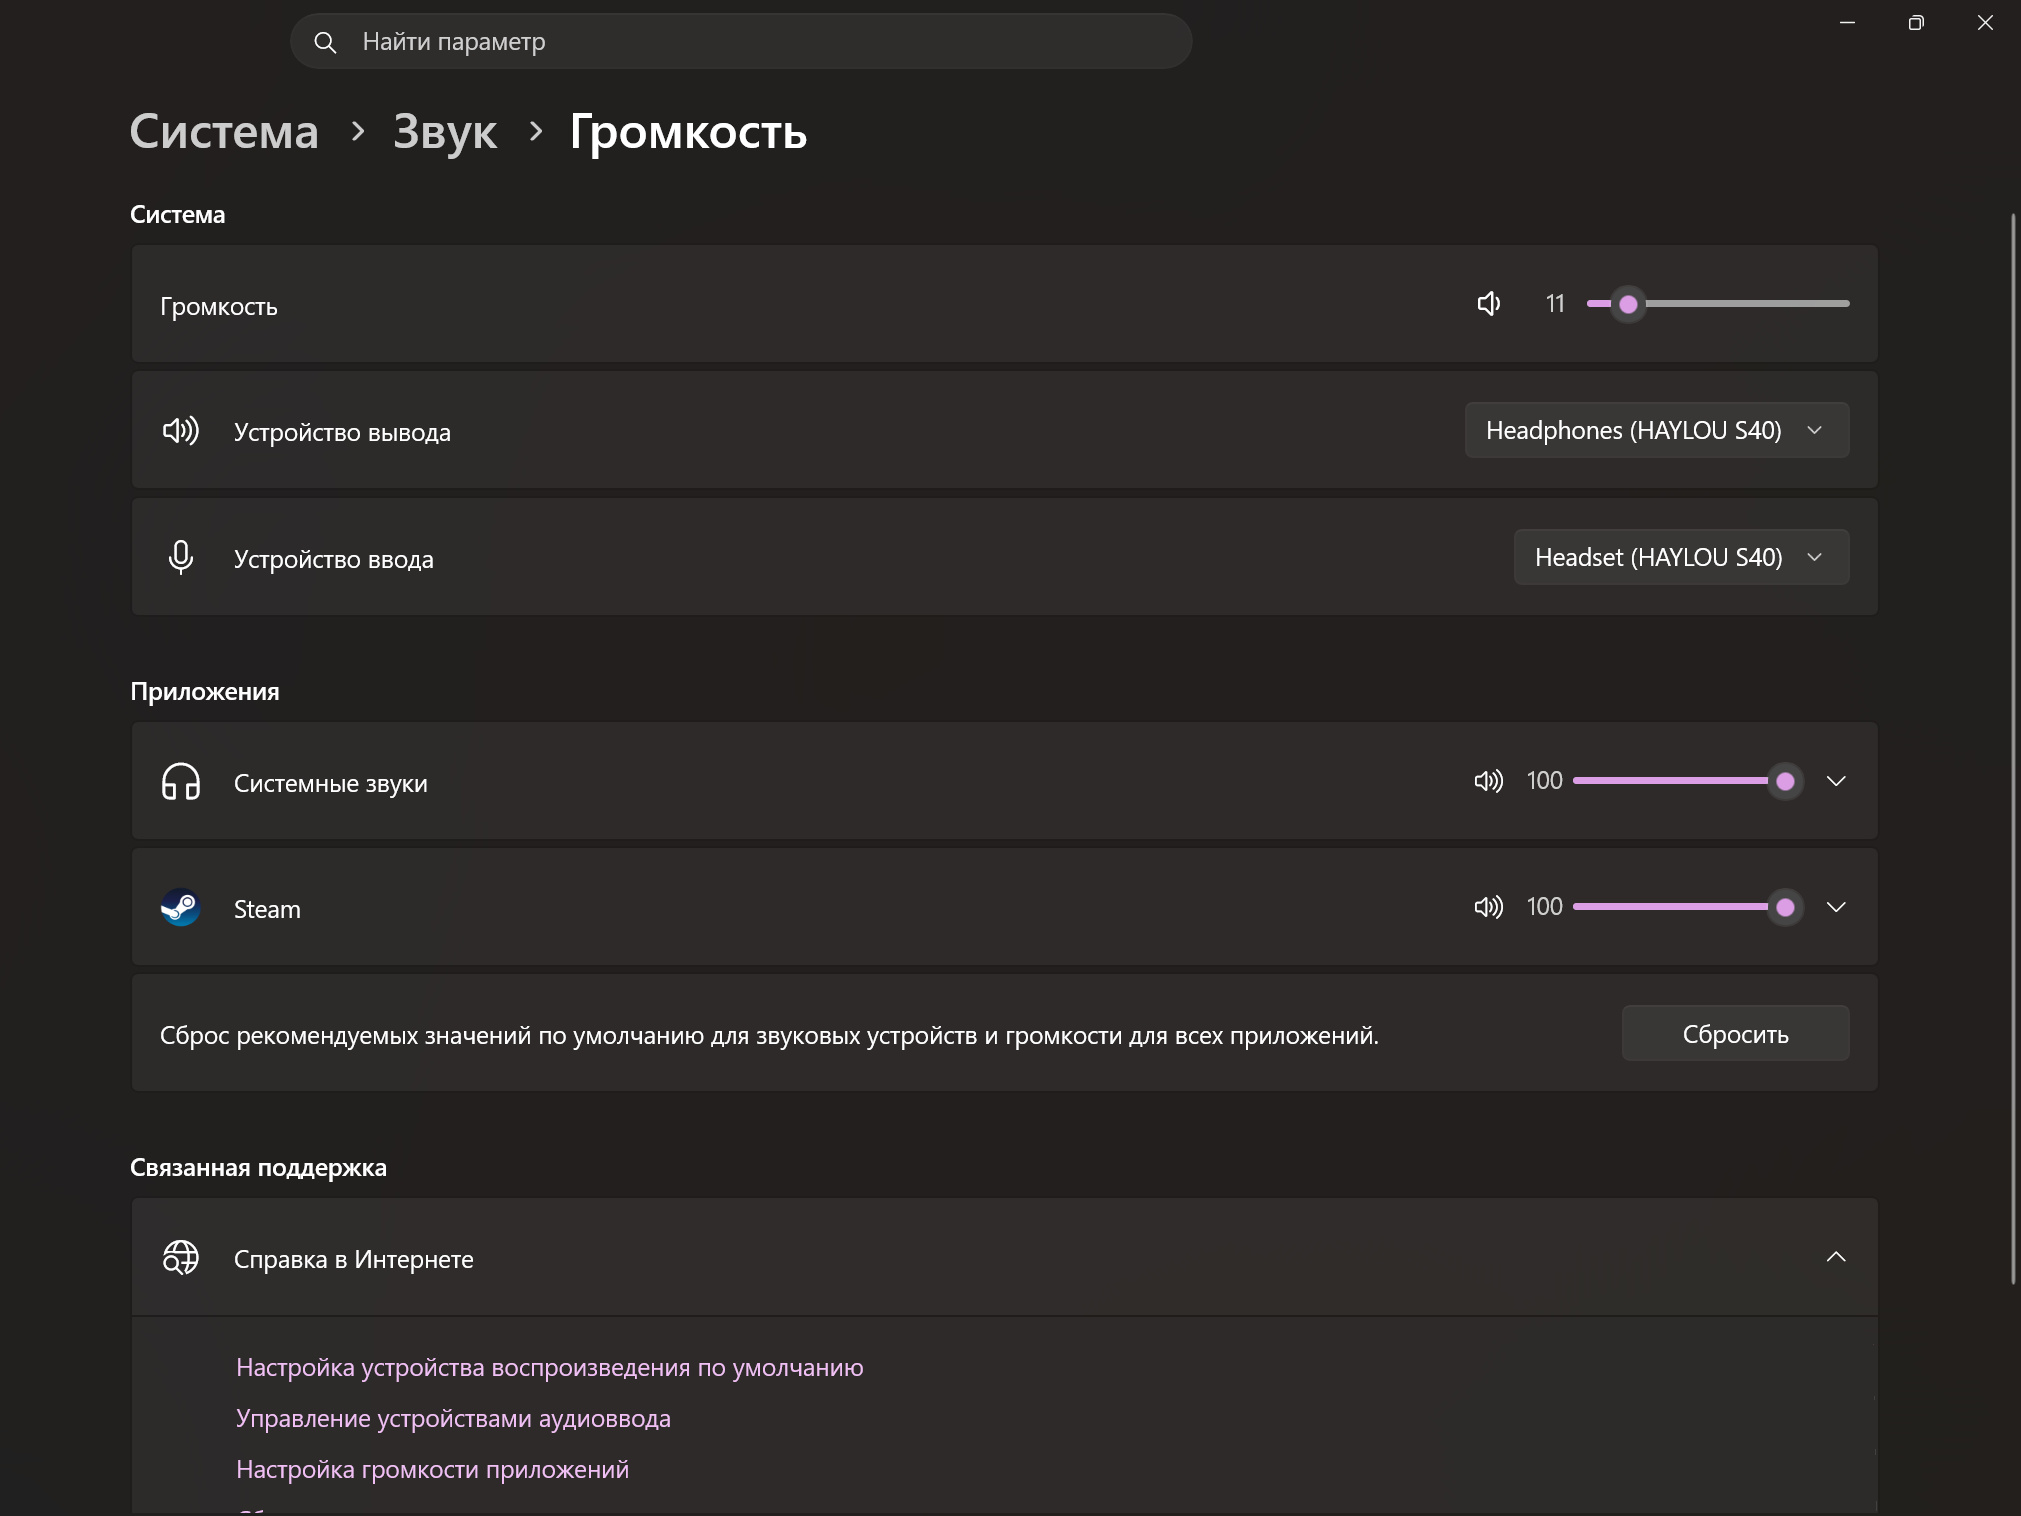Click the system Громкость slider thumb
This screenshot has width=2021, height=1516.
[x=1628, y=304]
